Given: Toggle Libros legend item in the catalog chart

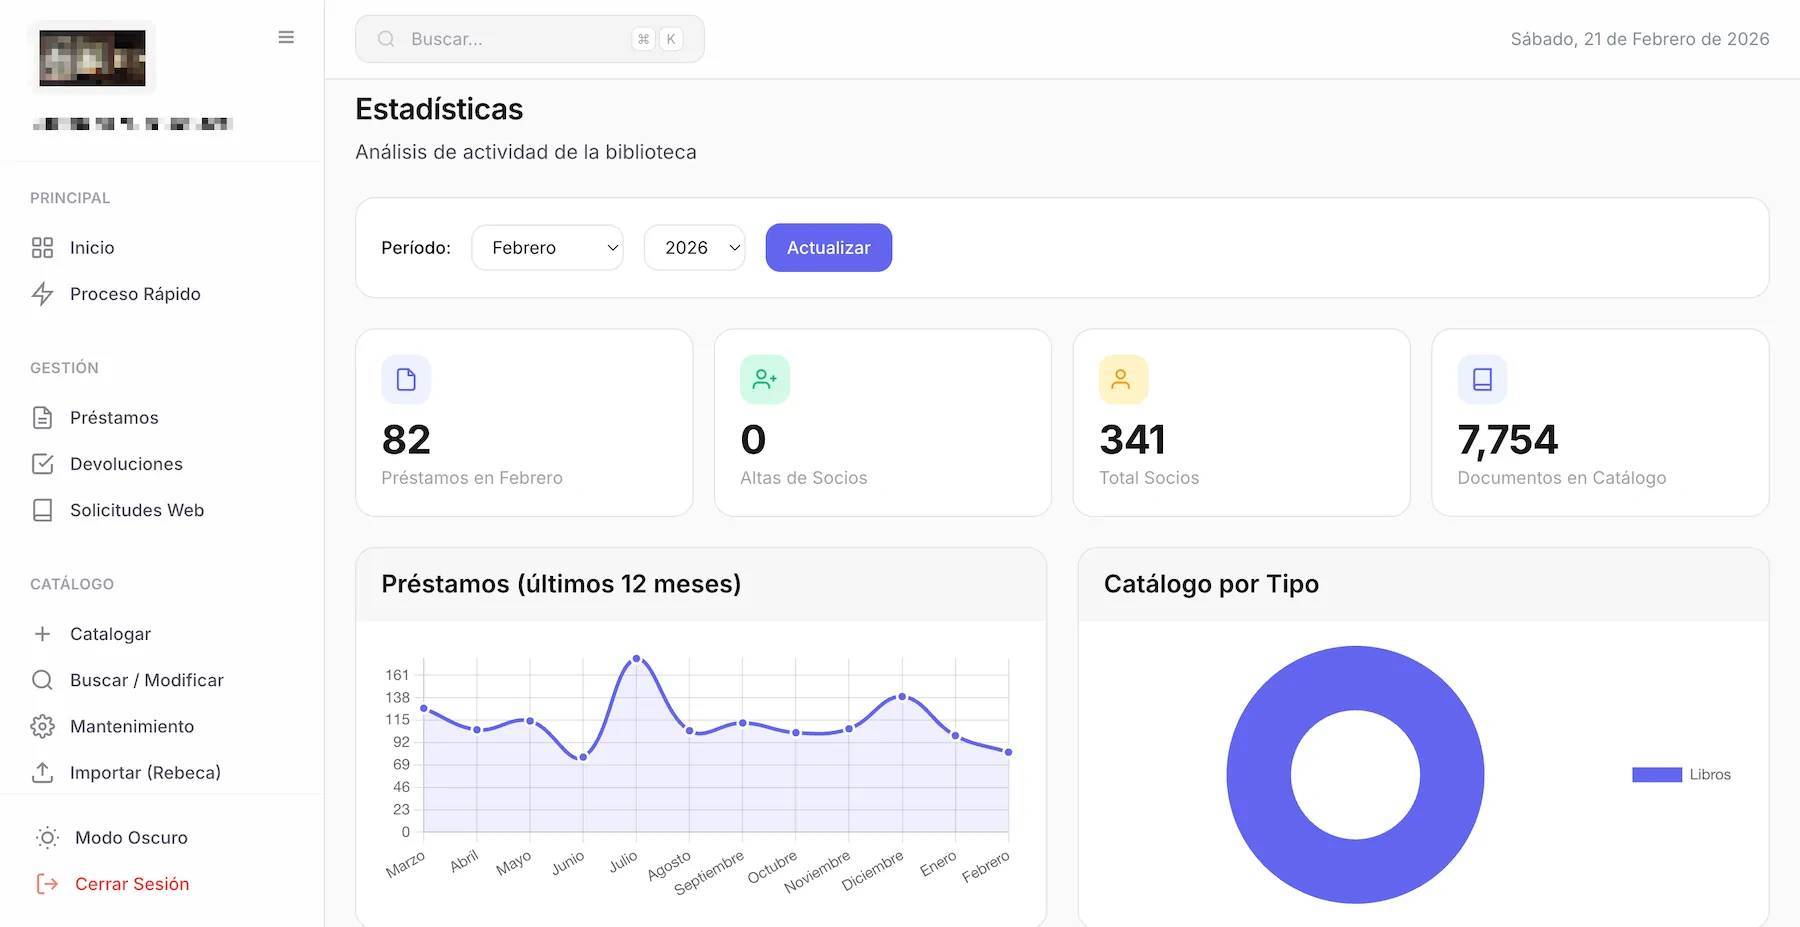Looking at the screenshot, I should [x=1680, y=775].
